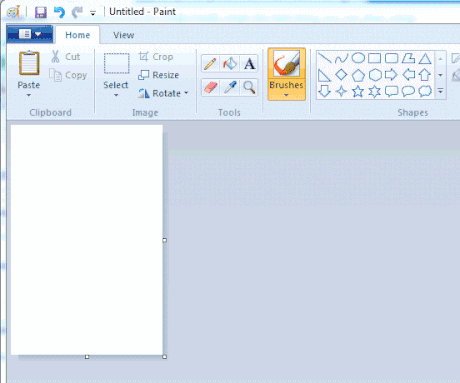Click the Save icon in quick access toolbar
This screenshot has width=460, height=383.
pyautogui.click(x=41, y=13)
